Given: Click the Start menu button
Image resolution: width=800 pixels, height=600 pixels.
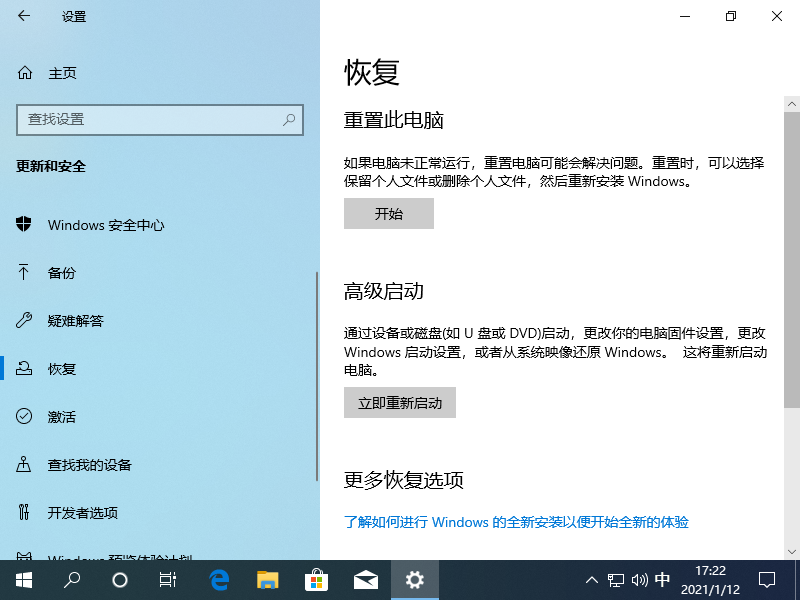Looking at the screenshot, I should pos(23,580).
